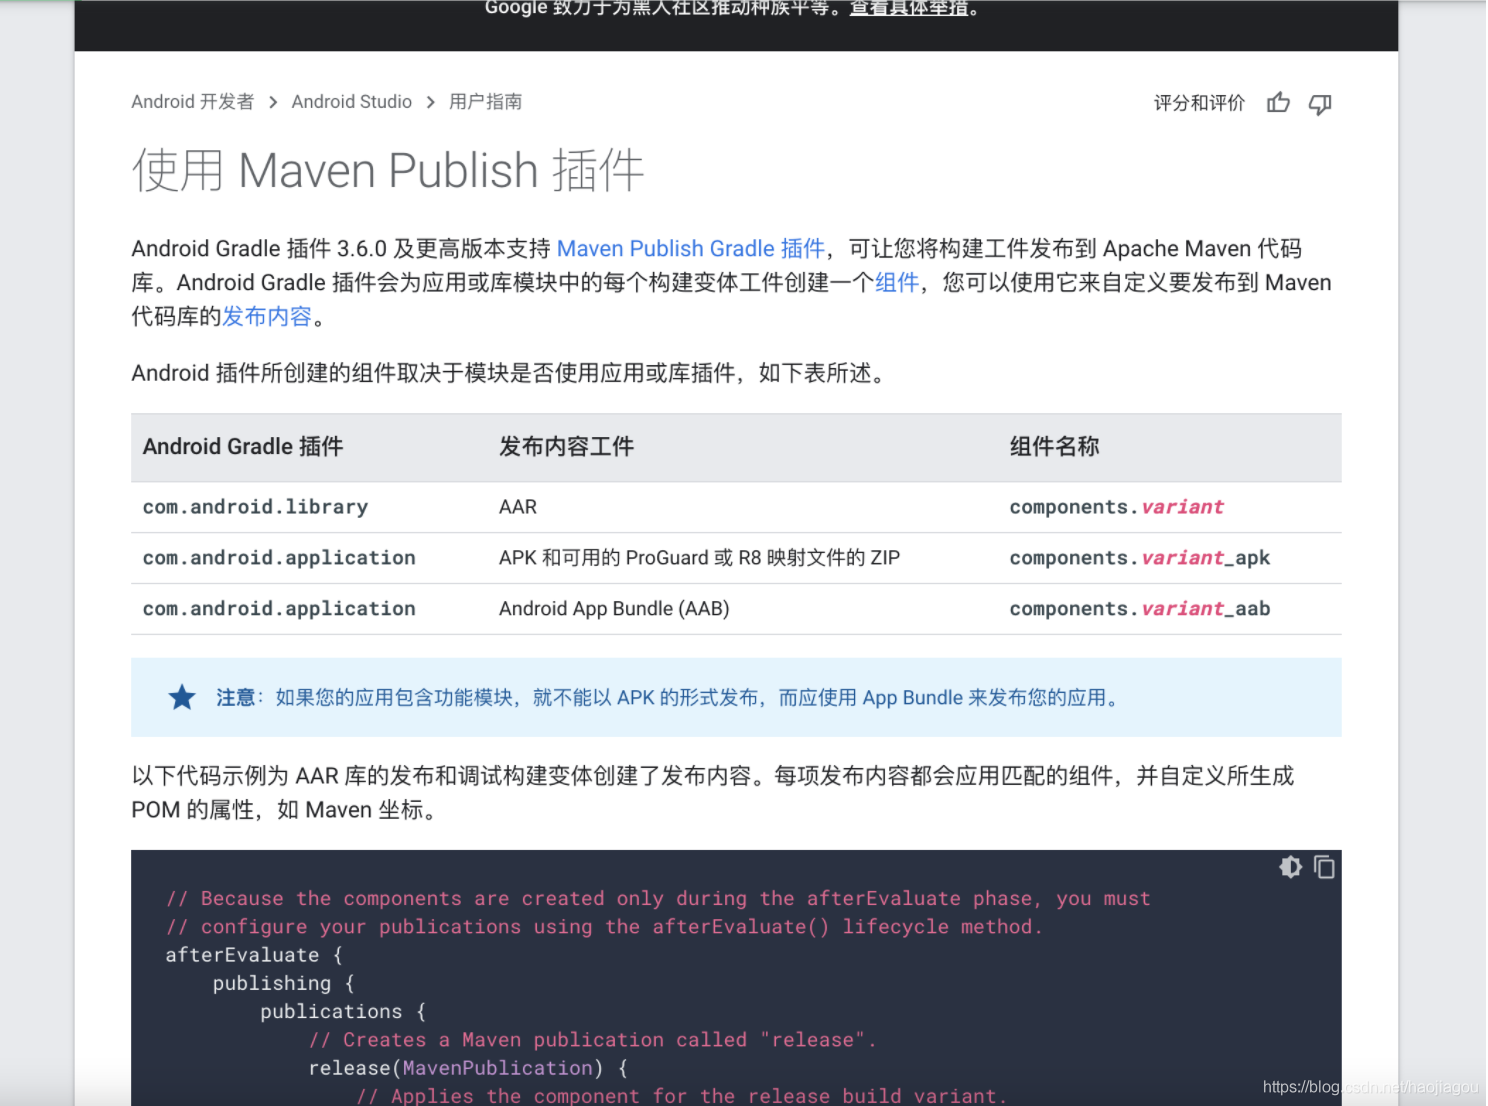Select the components.variant_aab cell
The image size is (1488, 1106).
[1140, 609]
